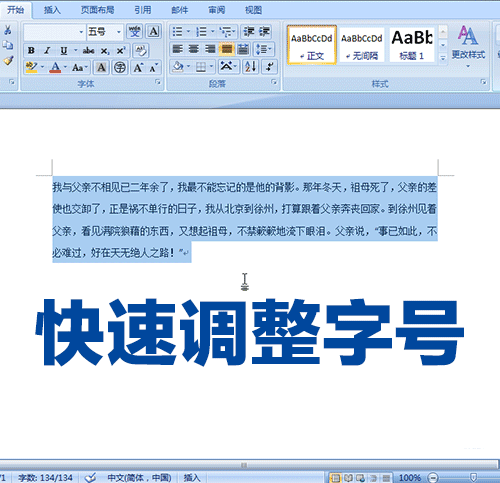Open the Clipboard pane launcher
500x483 pixels.
pos(12,82)
